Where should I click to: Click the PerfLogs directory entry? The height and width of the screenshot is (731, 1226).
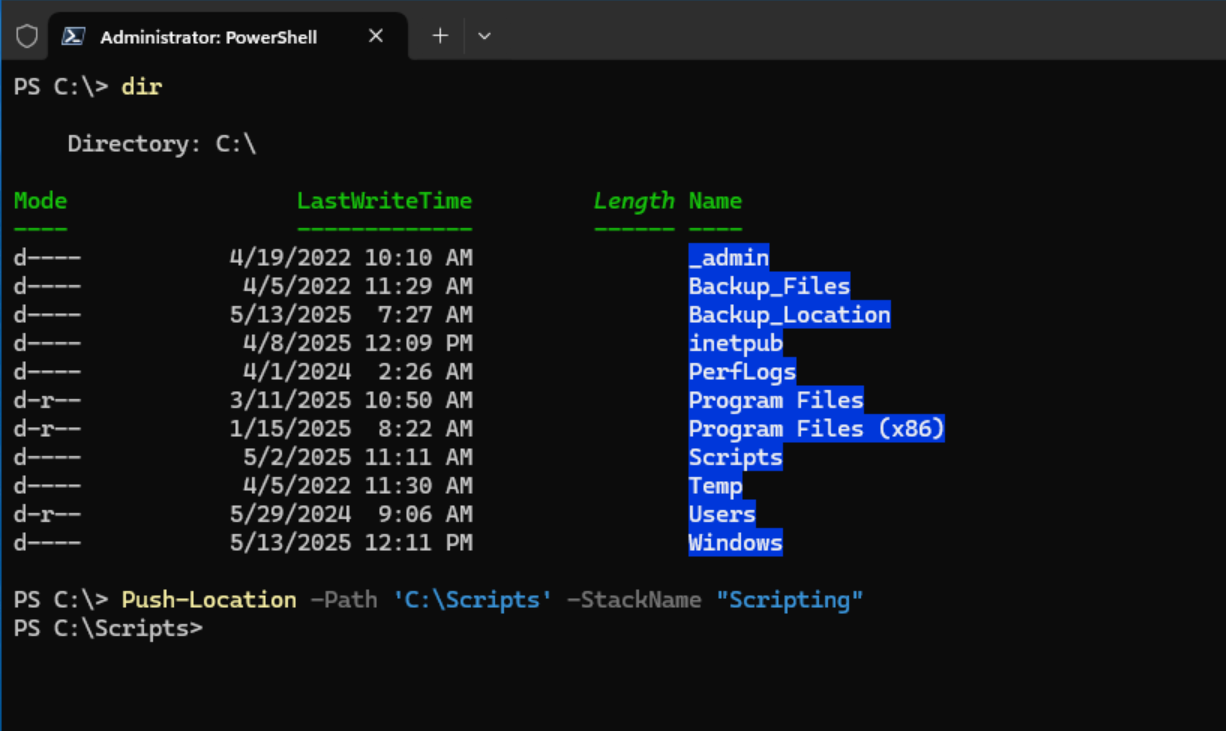[742, 371]
